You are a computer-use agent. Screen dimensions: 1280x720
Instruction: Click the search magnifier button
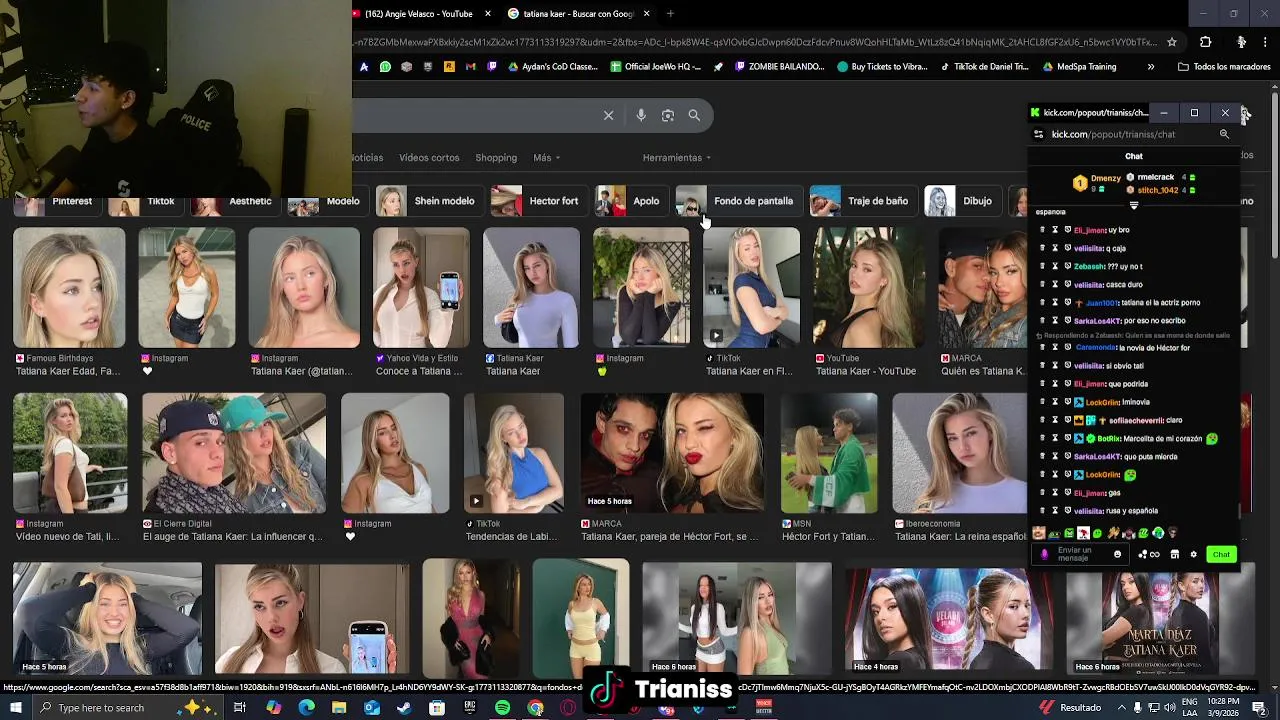pos(694,115)
